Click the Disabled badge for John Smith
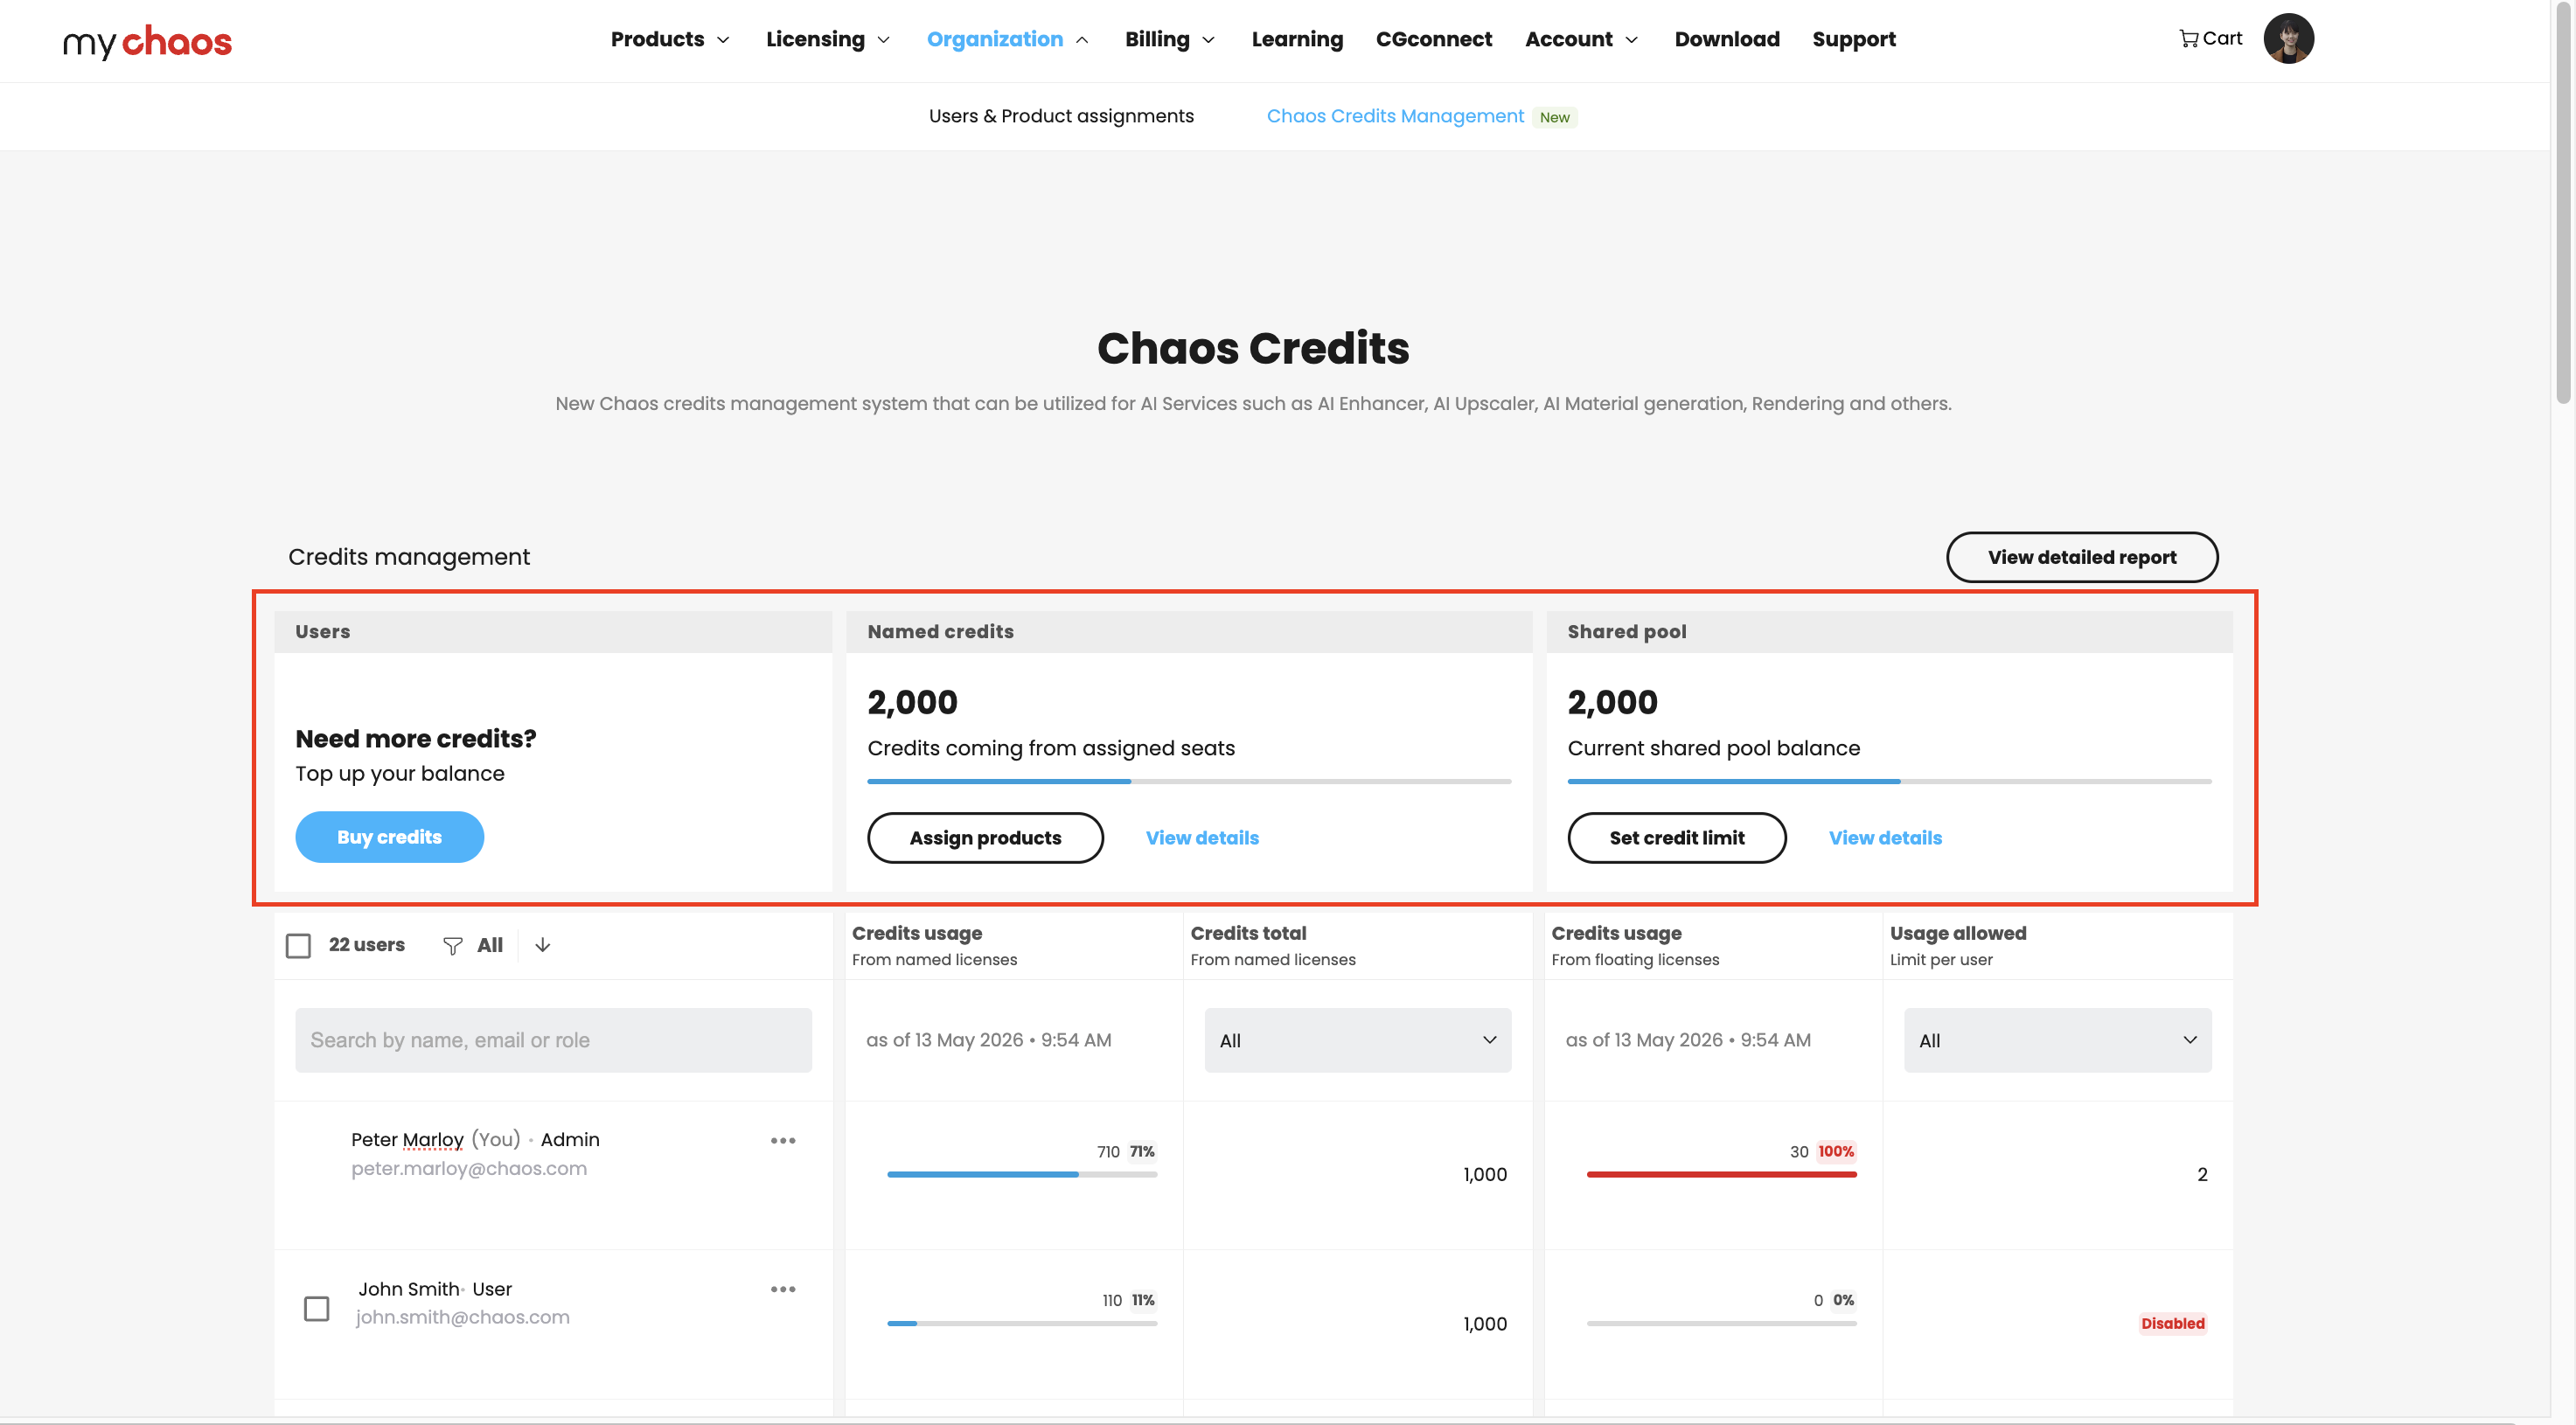 point(2172,1323)
